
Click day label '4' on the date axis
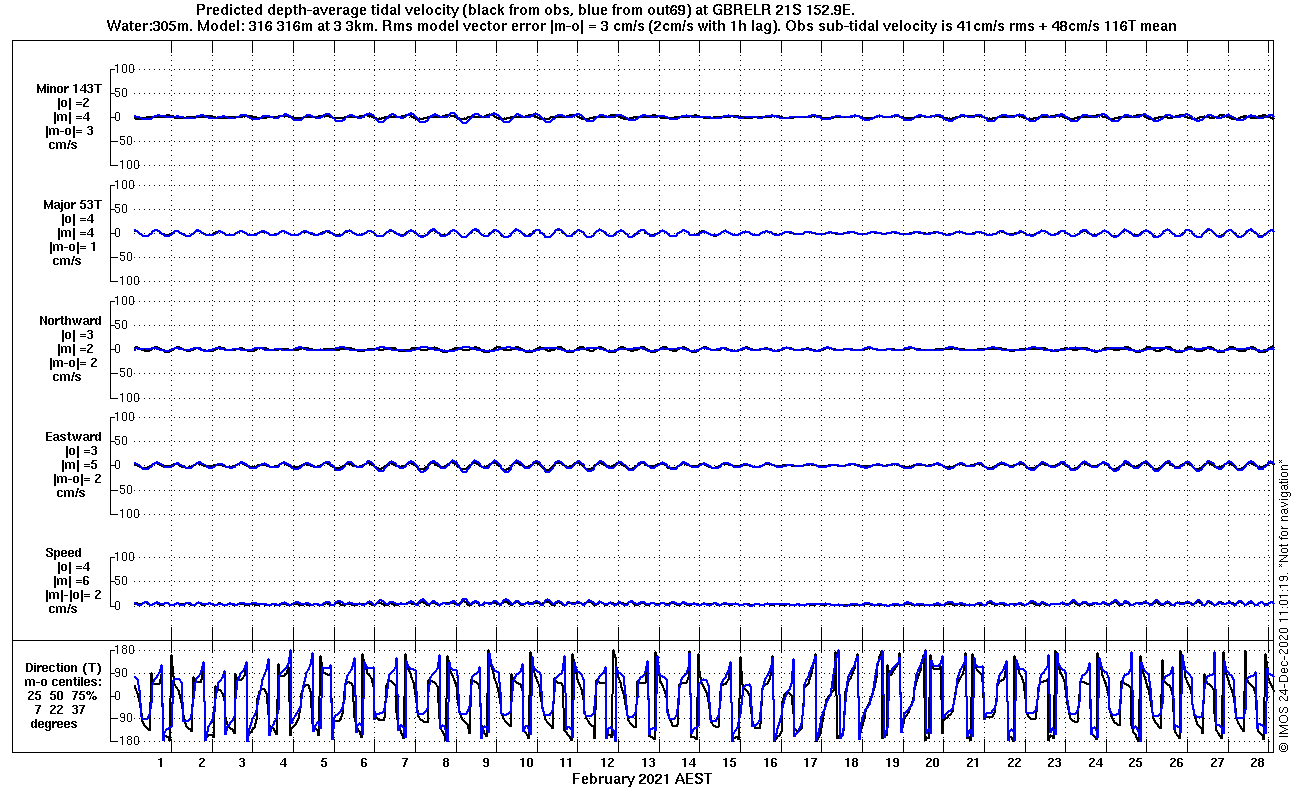click(283, 763)
